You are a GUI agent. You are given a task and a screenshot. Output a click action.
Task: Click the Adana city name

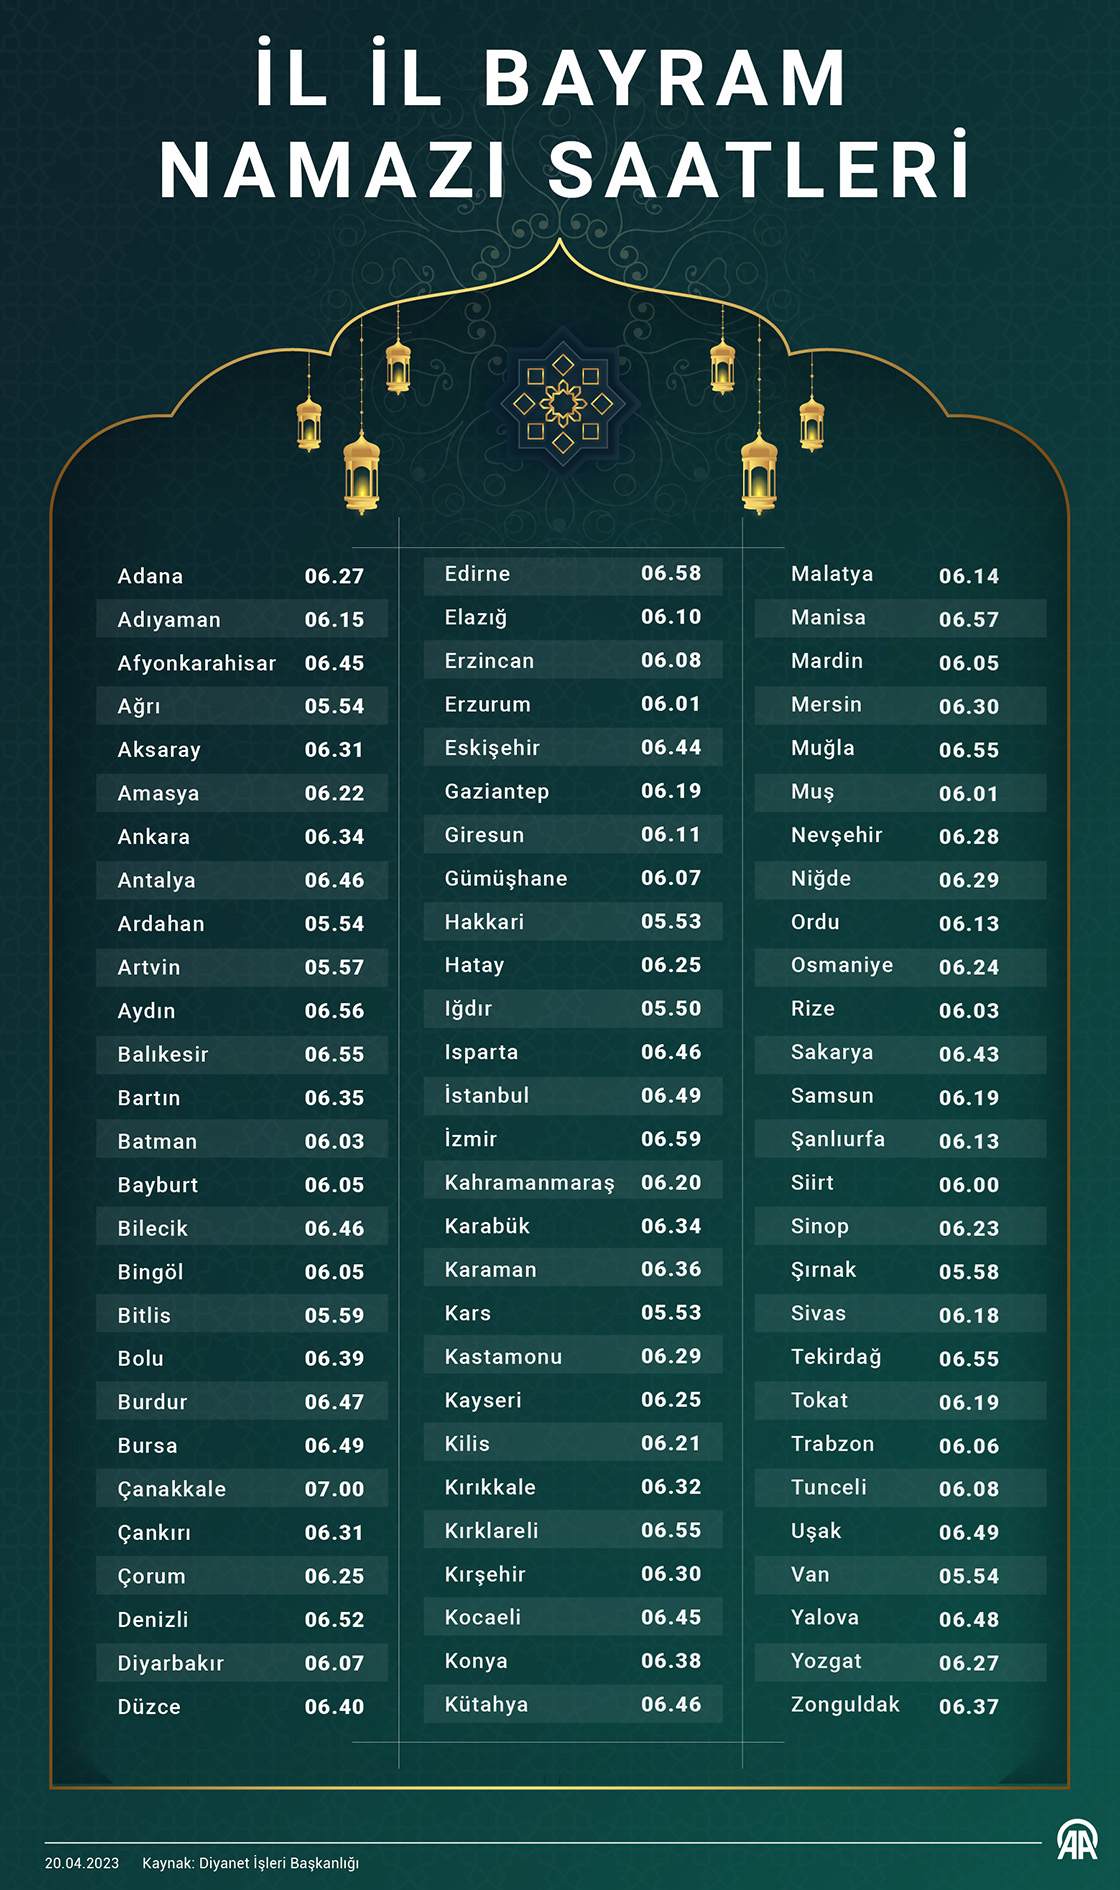pos(150,576)
